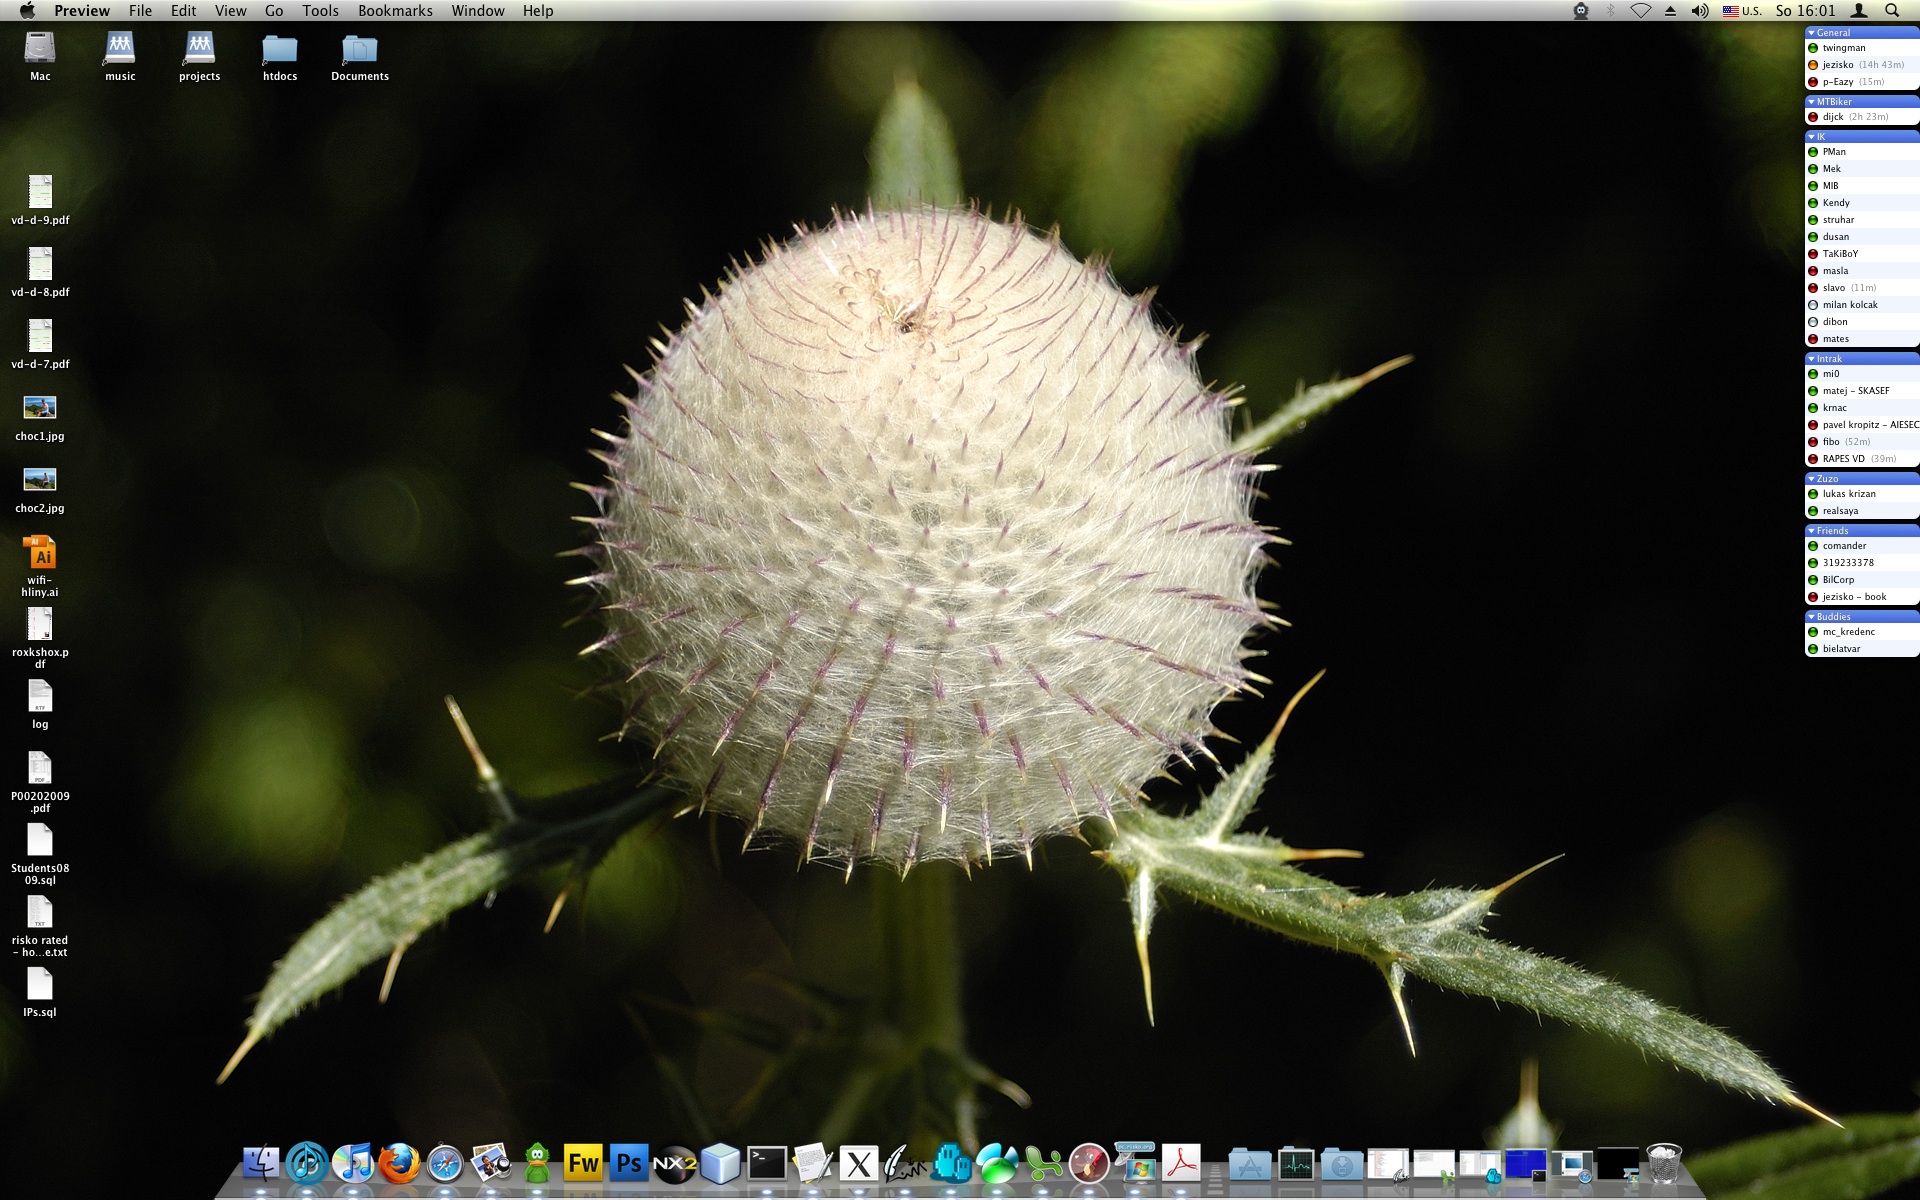Screen dimensions: 1920x1200
Task: Open Safari compass icon in dock
Action: [x=445, y=1163]
